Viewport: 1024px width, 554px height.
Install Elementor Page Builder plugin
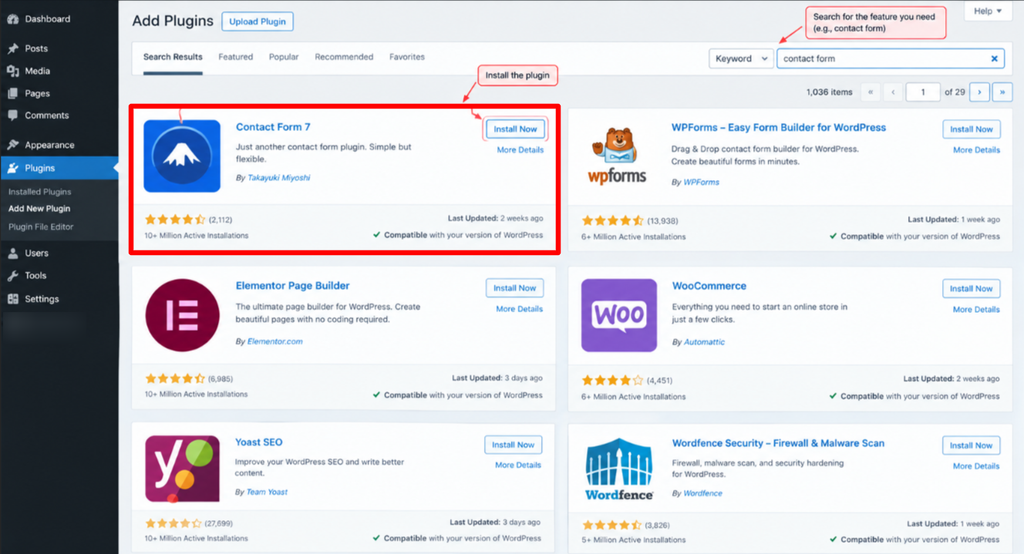click(515, 288)
